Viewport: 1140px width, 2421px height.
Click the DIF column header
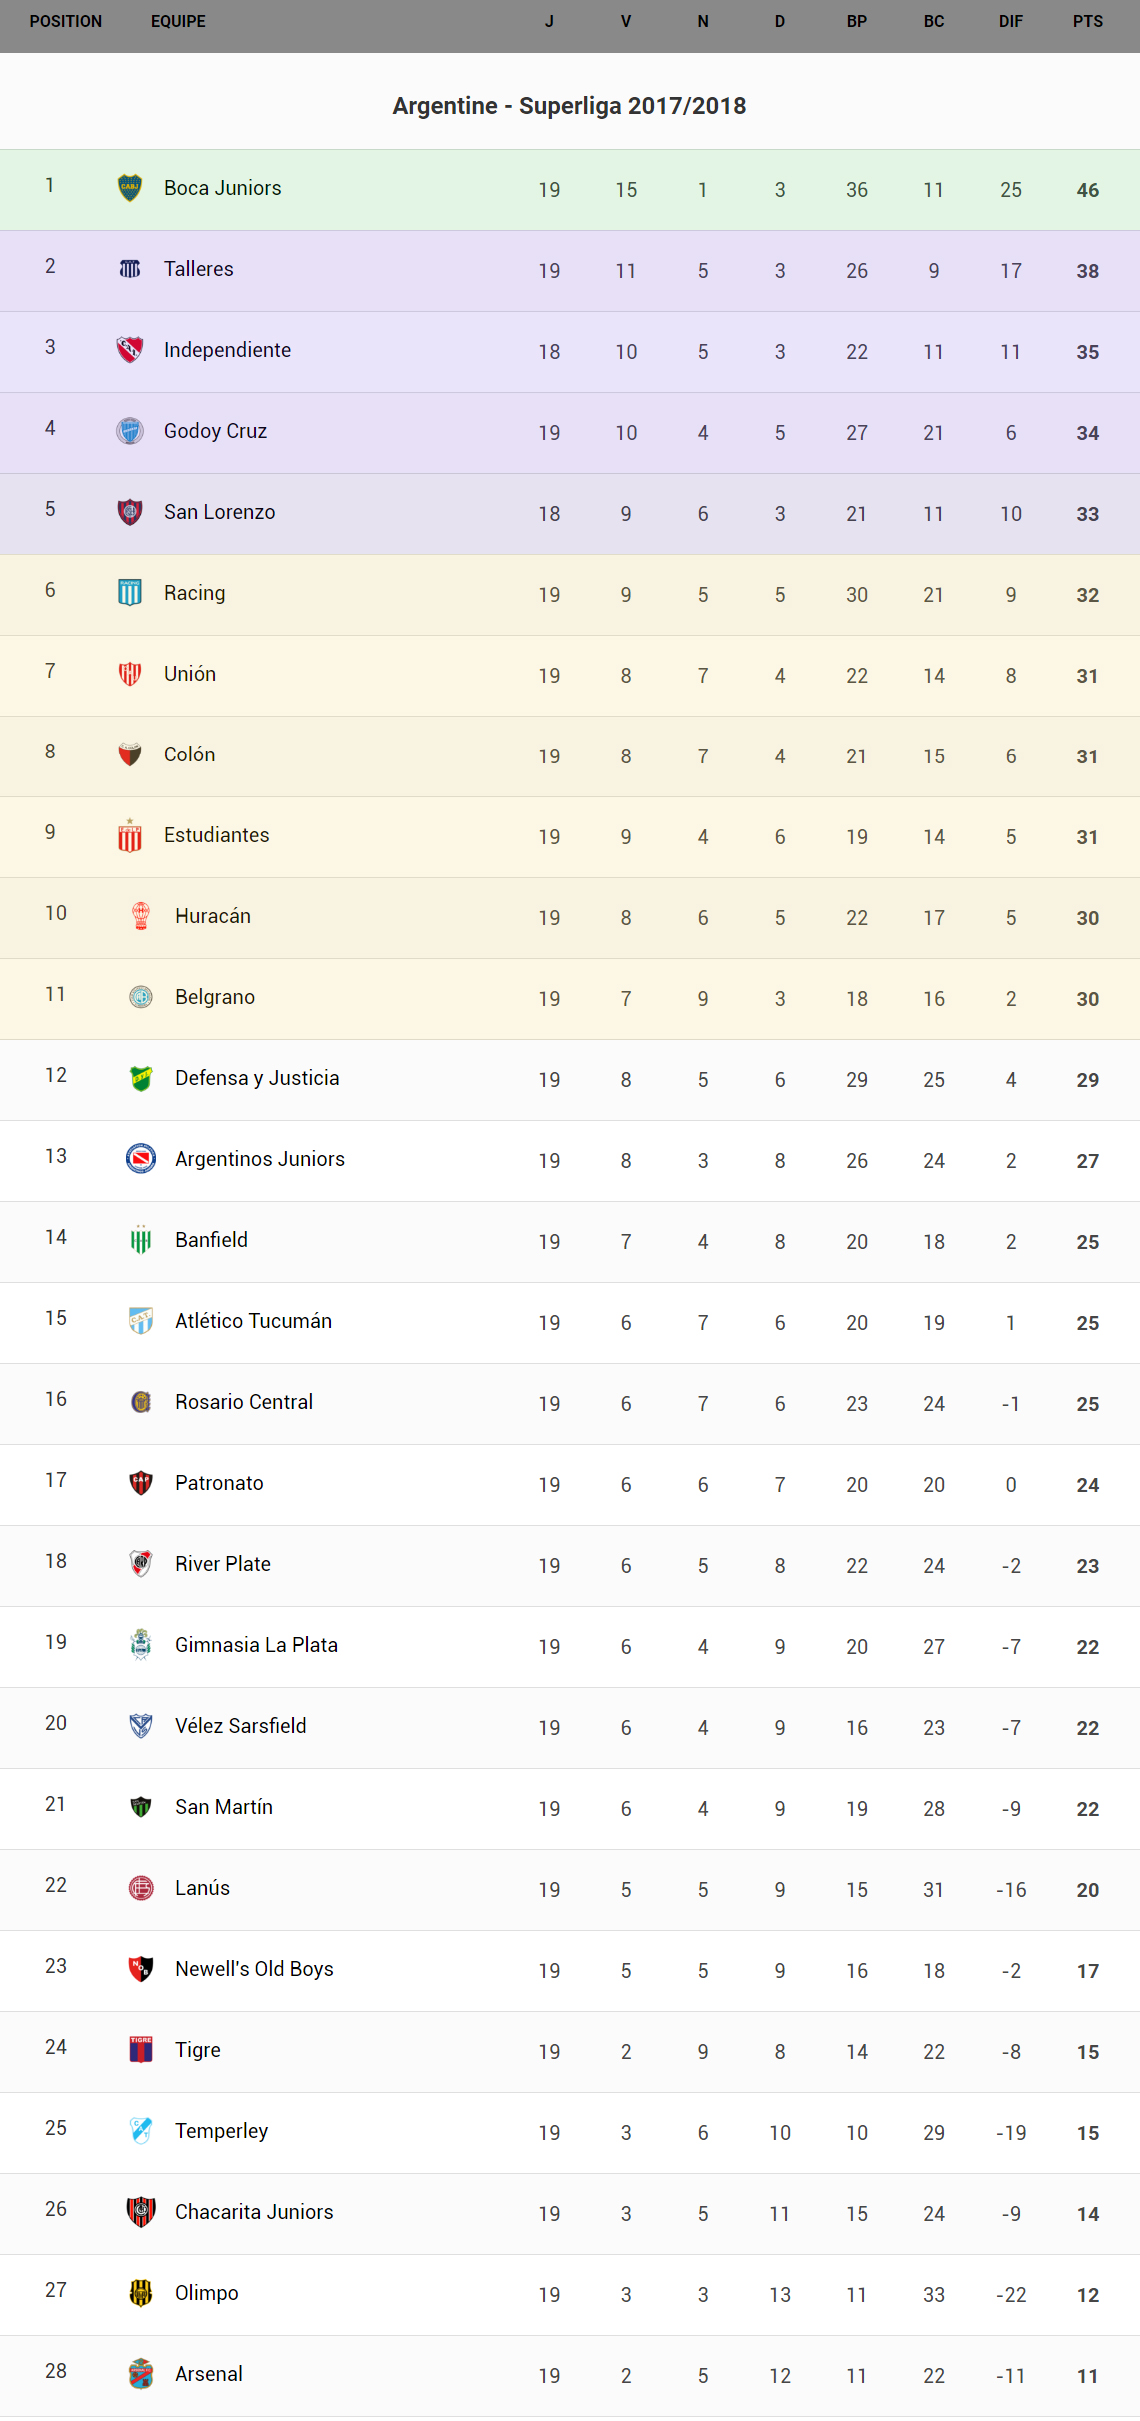click(1011, 22)
